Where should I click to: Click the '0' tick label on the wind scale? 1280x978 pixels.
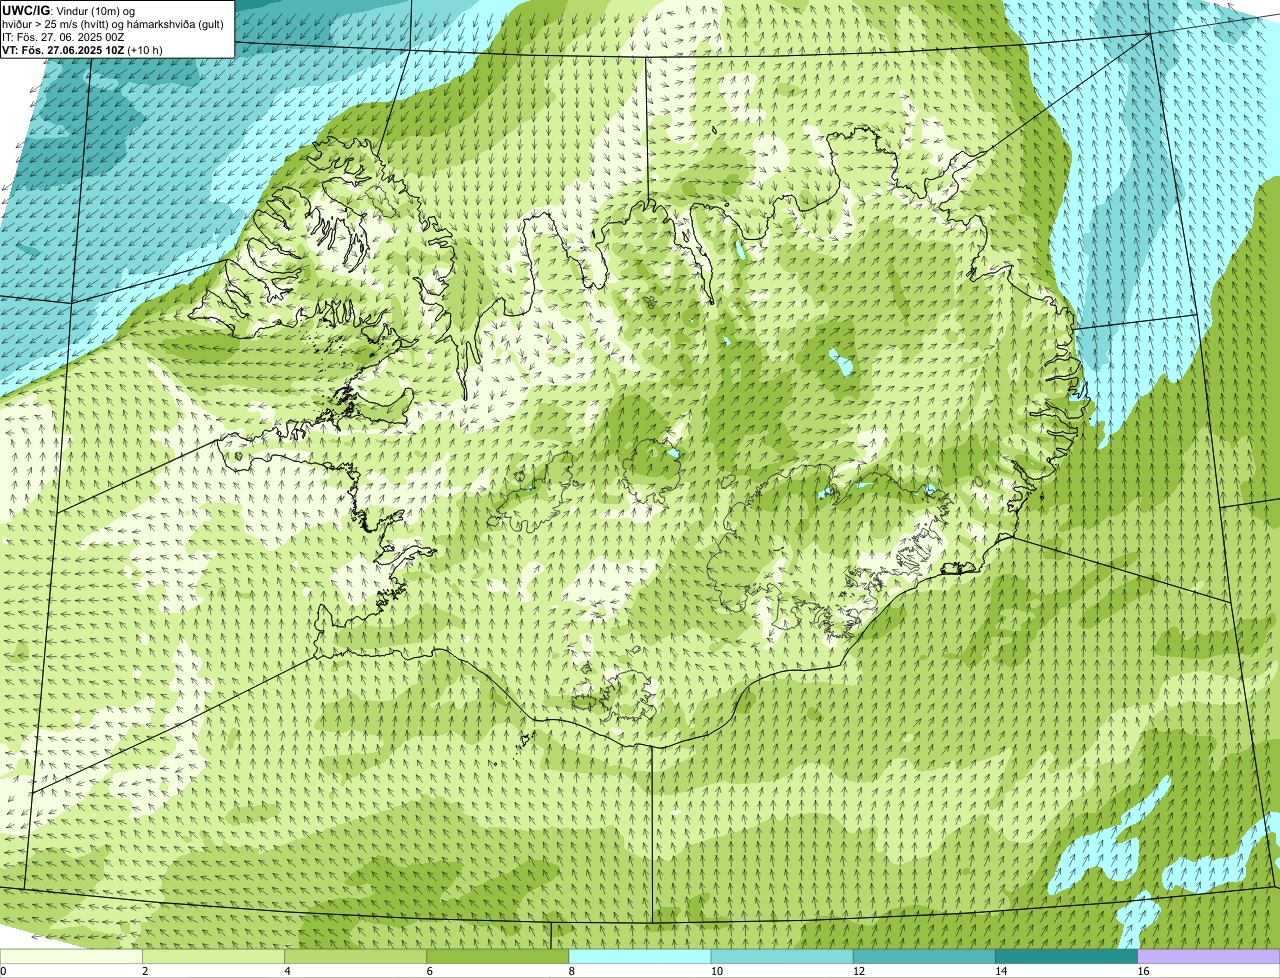3,971
